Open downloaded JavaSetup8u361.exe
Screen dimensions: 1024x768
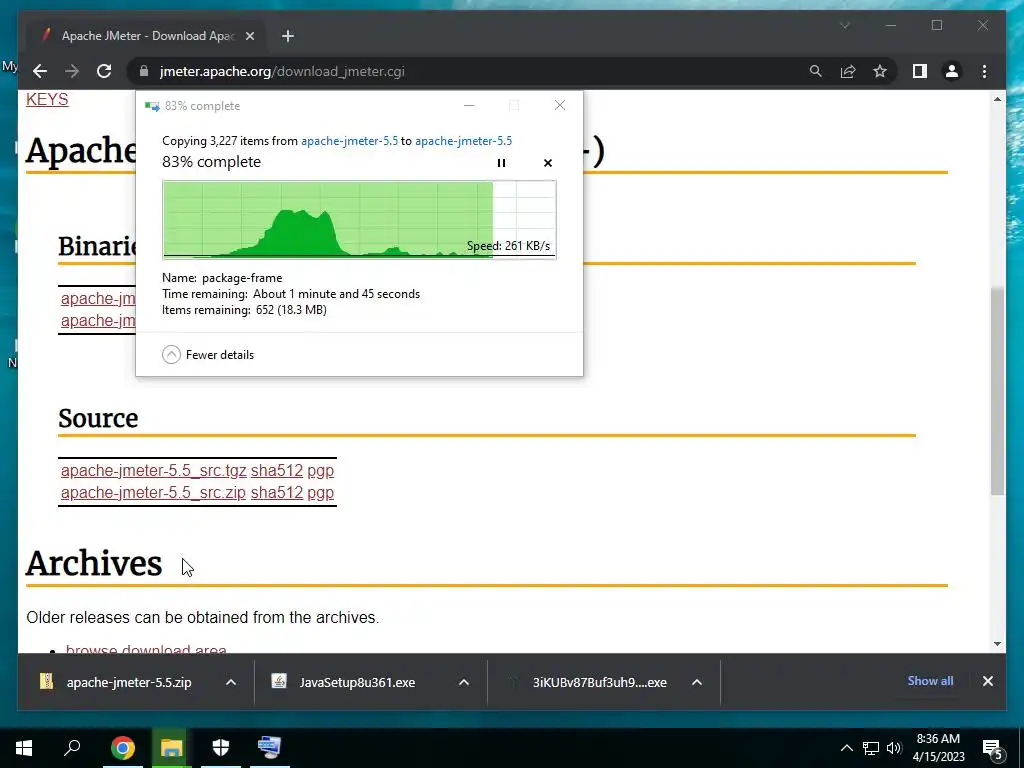[x=346, y=682]
